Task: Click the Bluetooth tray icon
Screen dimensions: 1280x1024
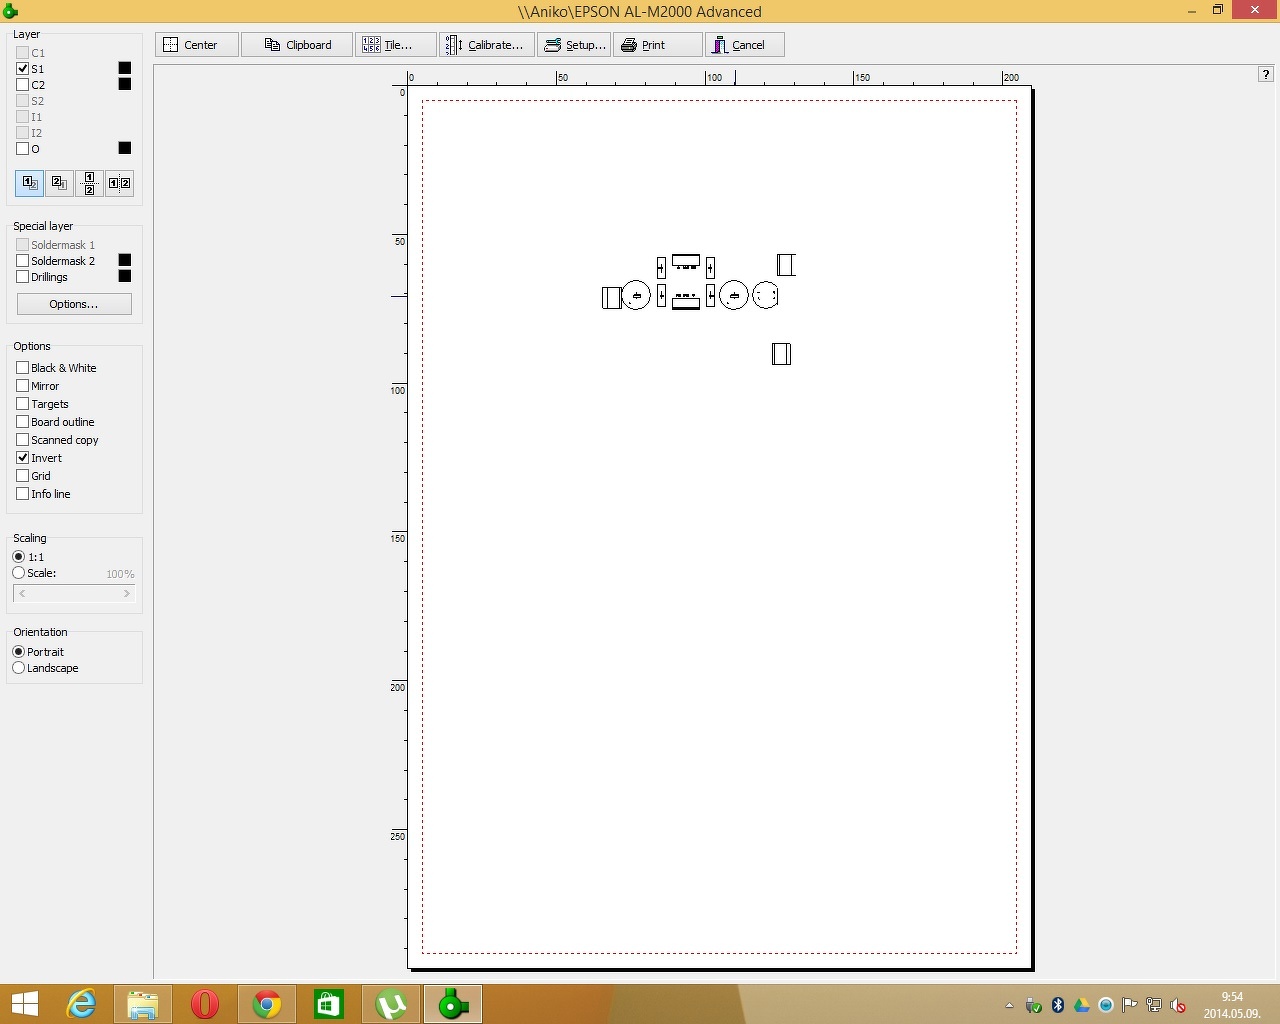Action: point(1058,1005)
